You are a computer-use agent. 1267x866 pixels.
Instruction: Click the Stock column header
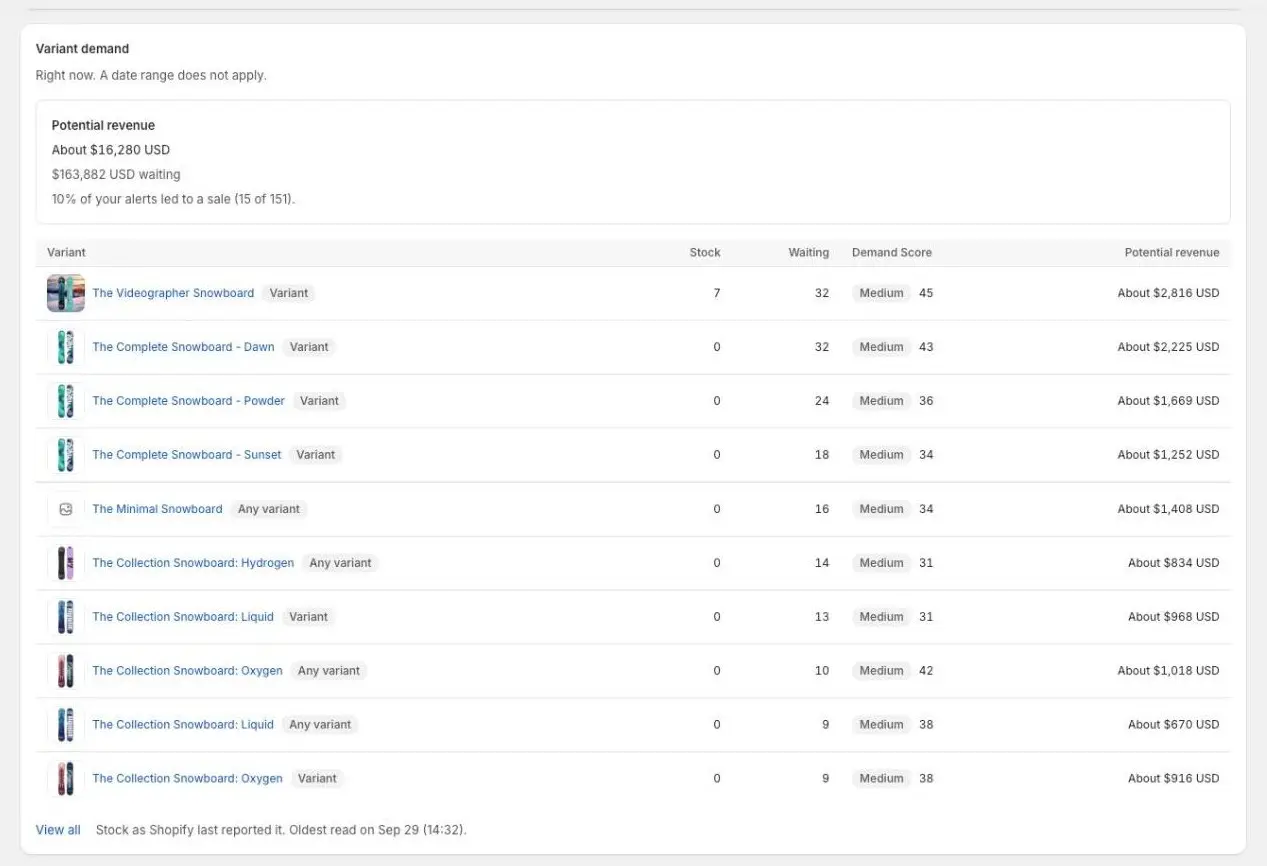click(705, 253)
